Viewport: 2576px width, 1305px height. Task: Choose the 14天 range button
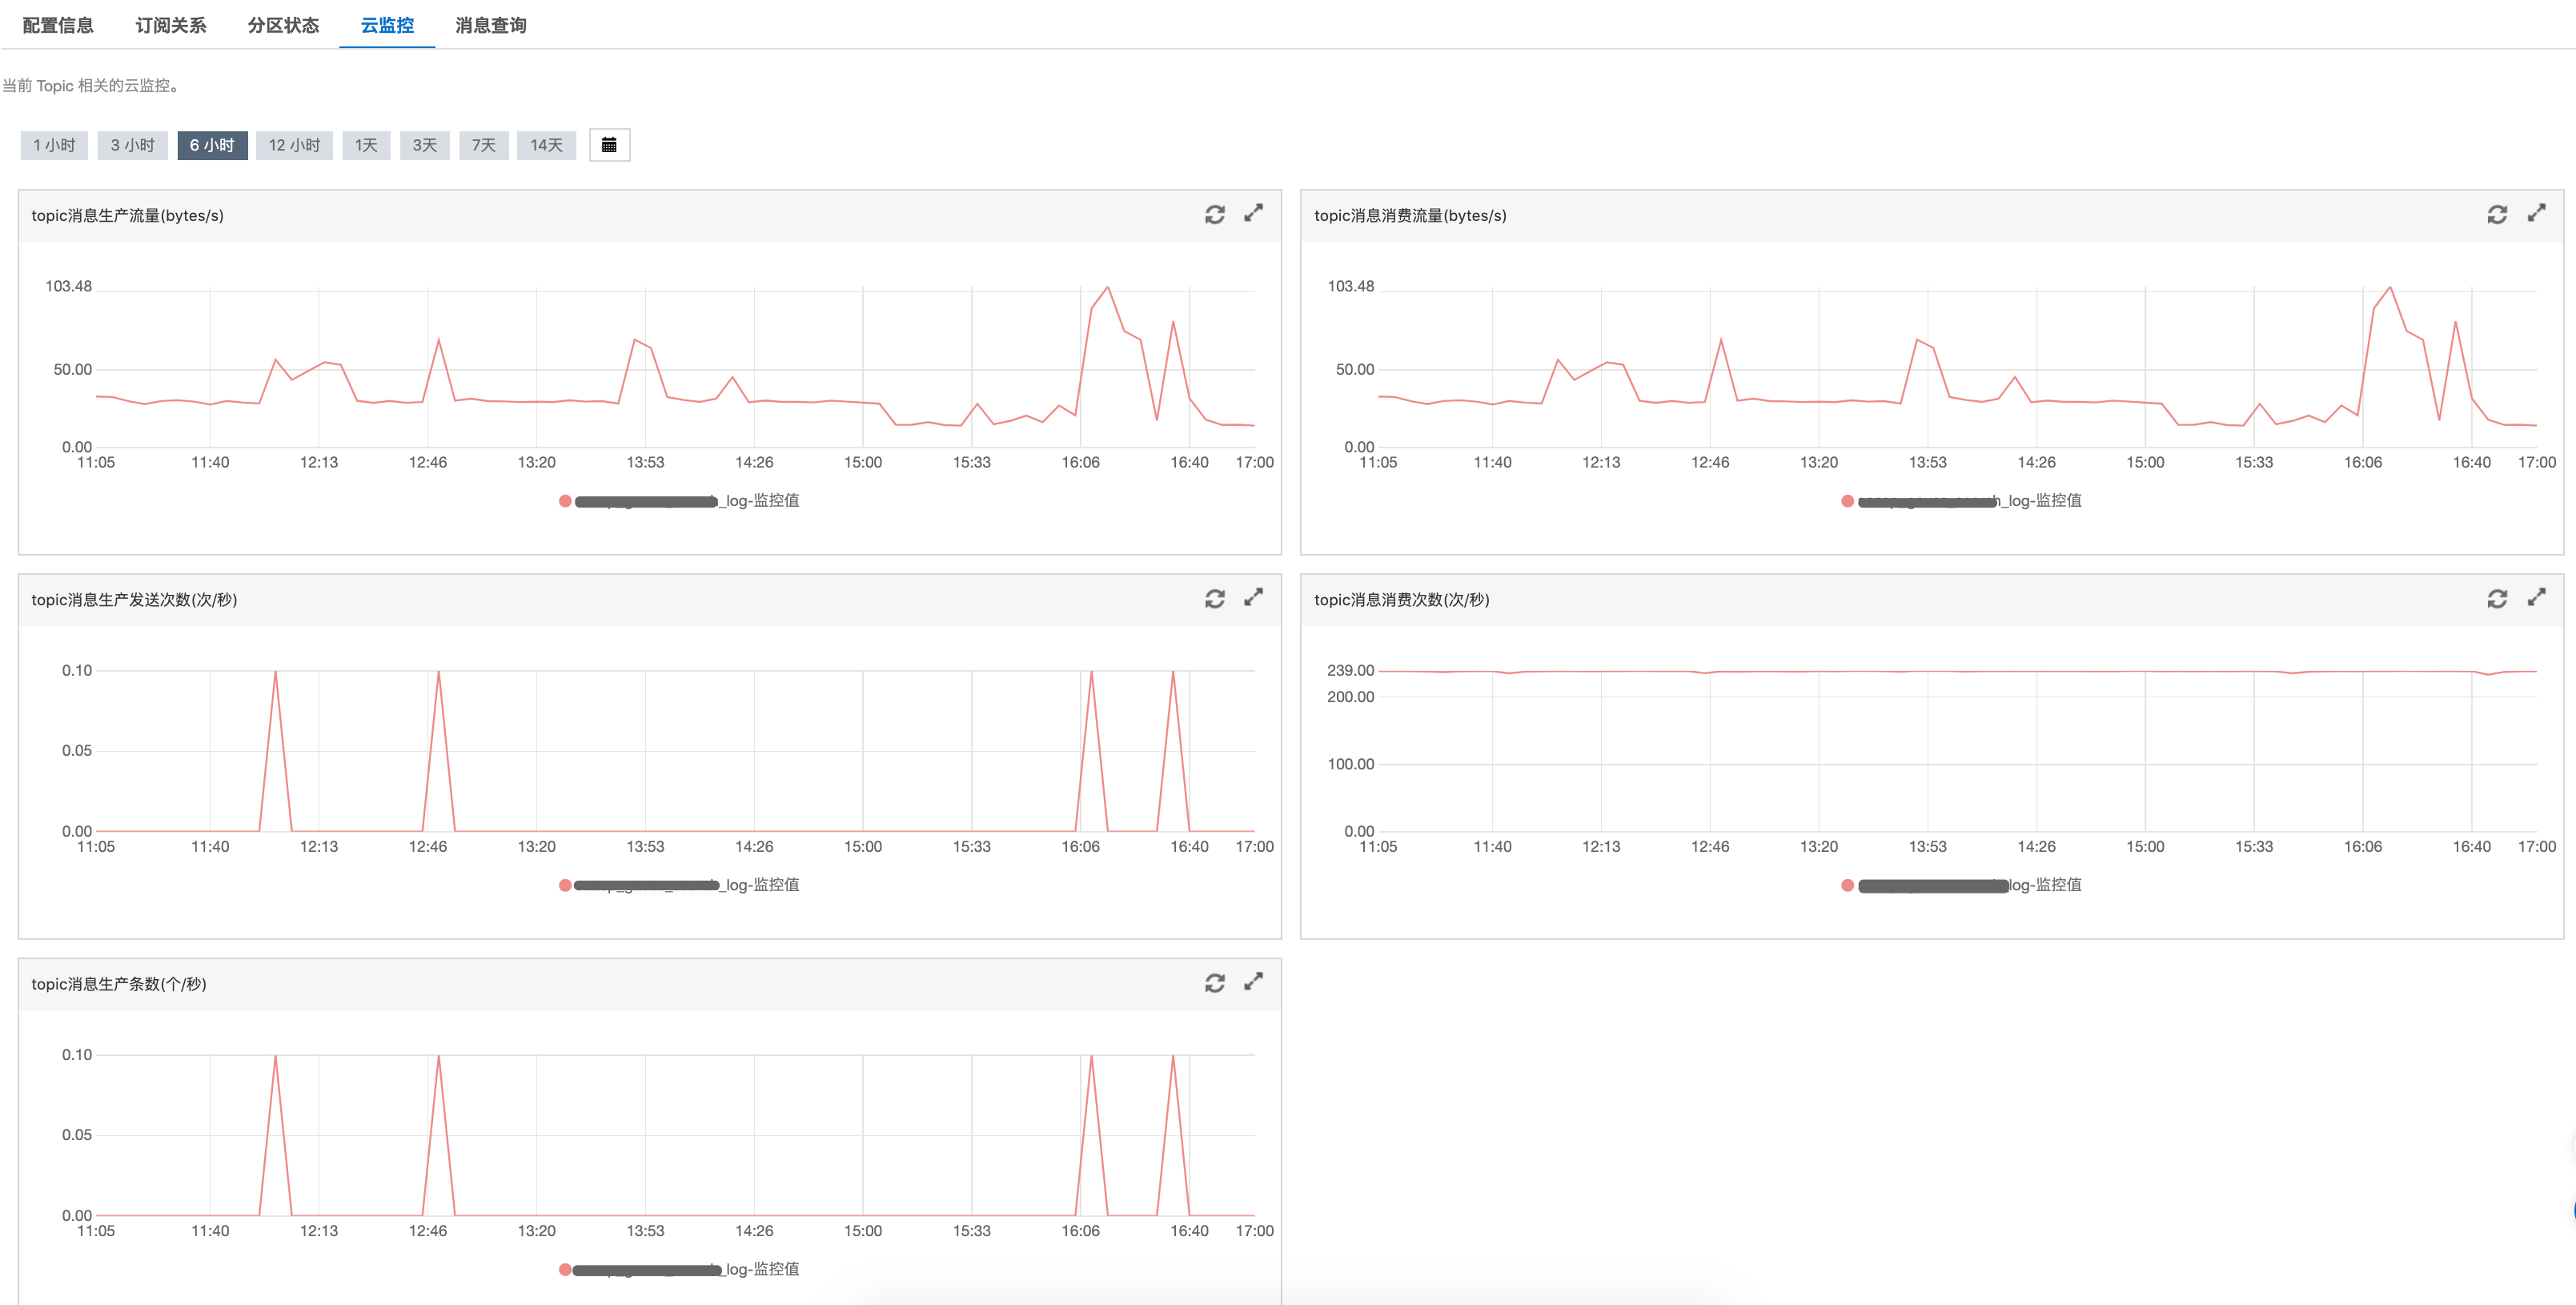click(x=546, y=145)
